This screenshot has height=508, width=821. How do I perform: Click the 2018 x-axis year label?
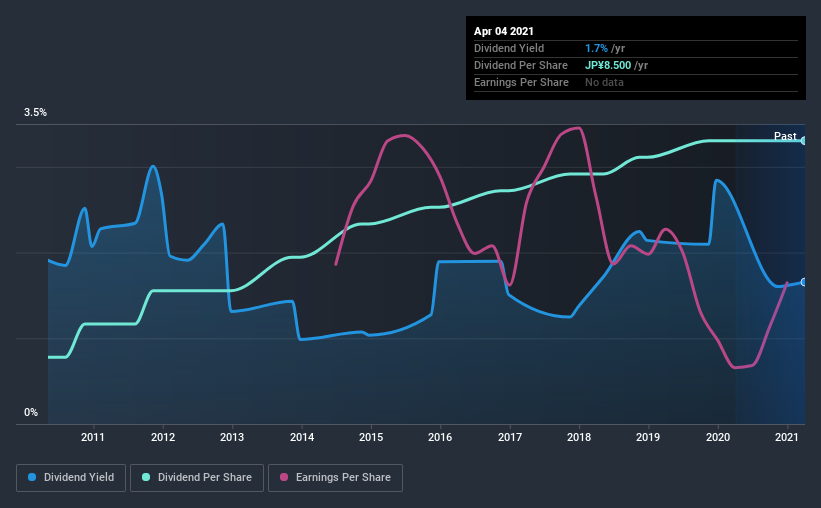pyautogui.click(x=579, y=437)
